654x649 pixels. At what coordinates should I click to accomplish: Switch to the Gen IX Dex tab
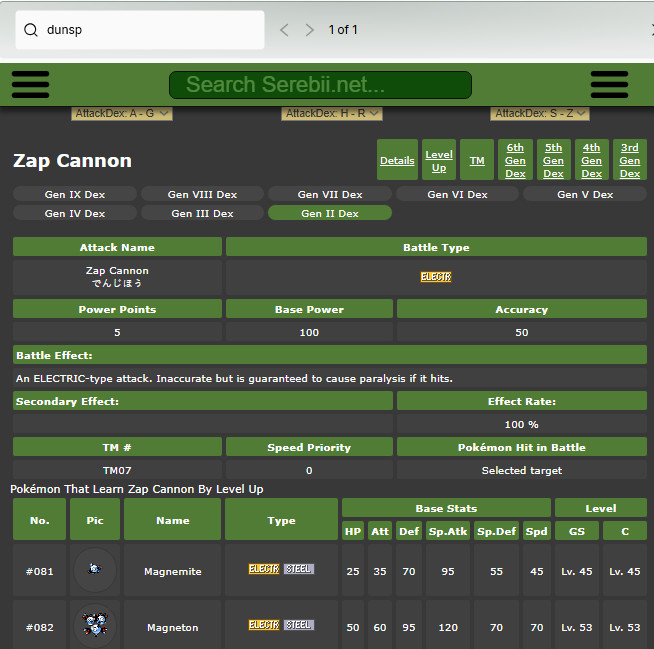(75, 194)
